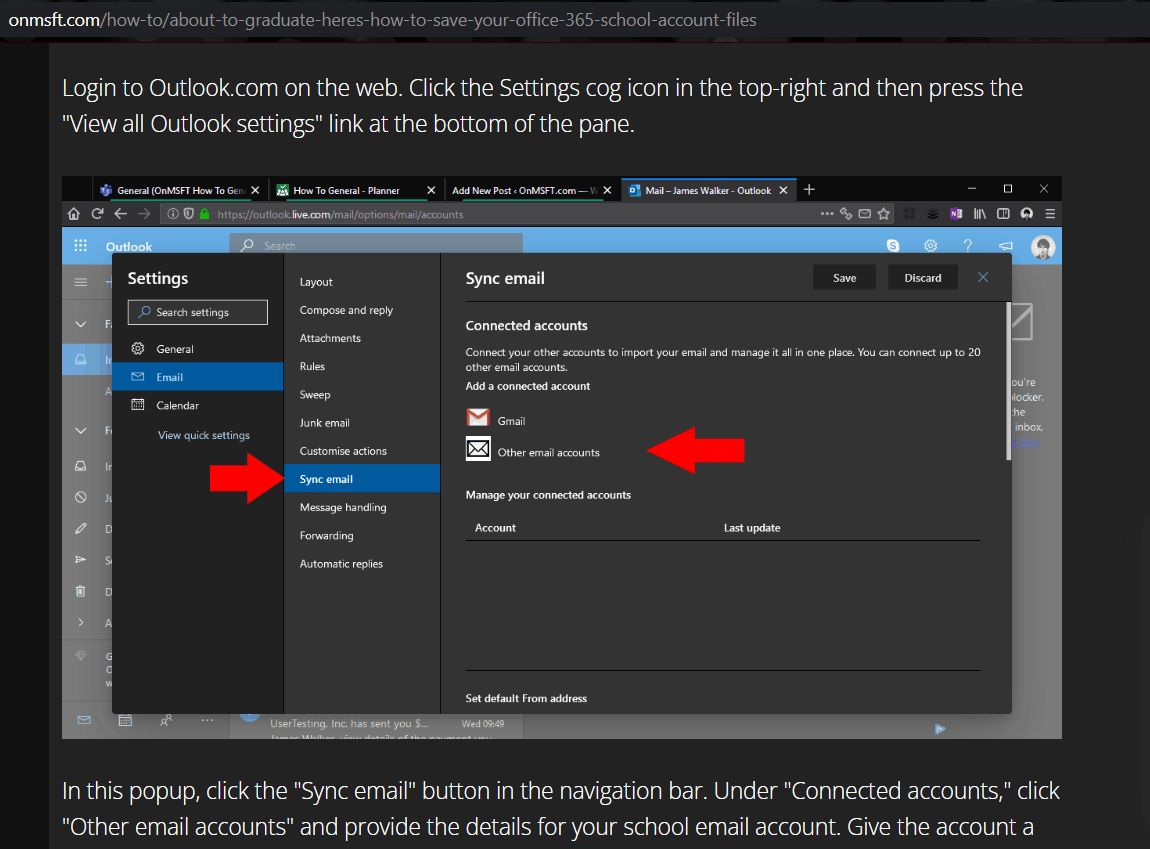The image size is (1150, 849).
Task: Click the browser home icon
Action: pyautogui.click(x=73, y=214)
